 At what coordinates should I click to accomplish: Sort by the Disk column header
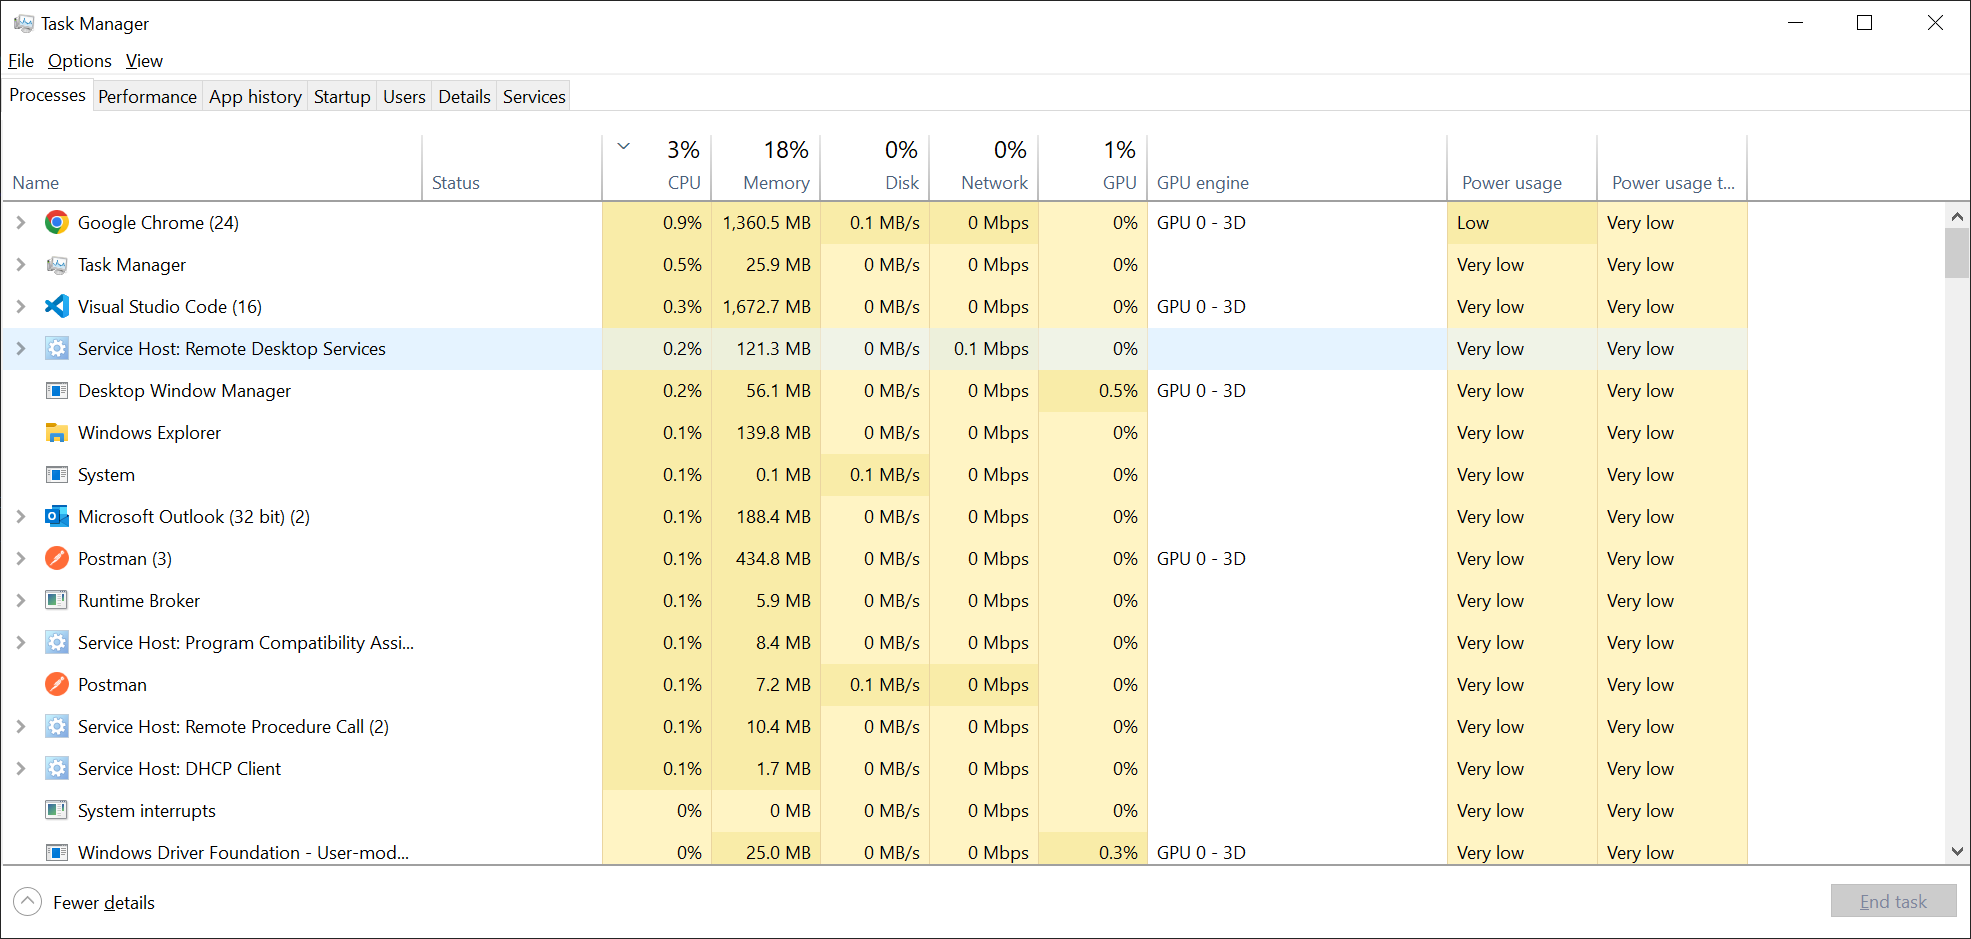[x=875, y=167]
